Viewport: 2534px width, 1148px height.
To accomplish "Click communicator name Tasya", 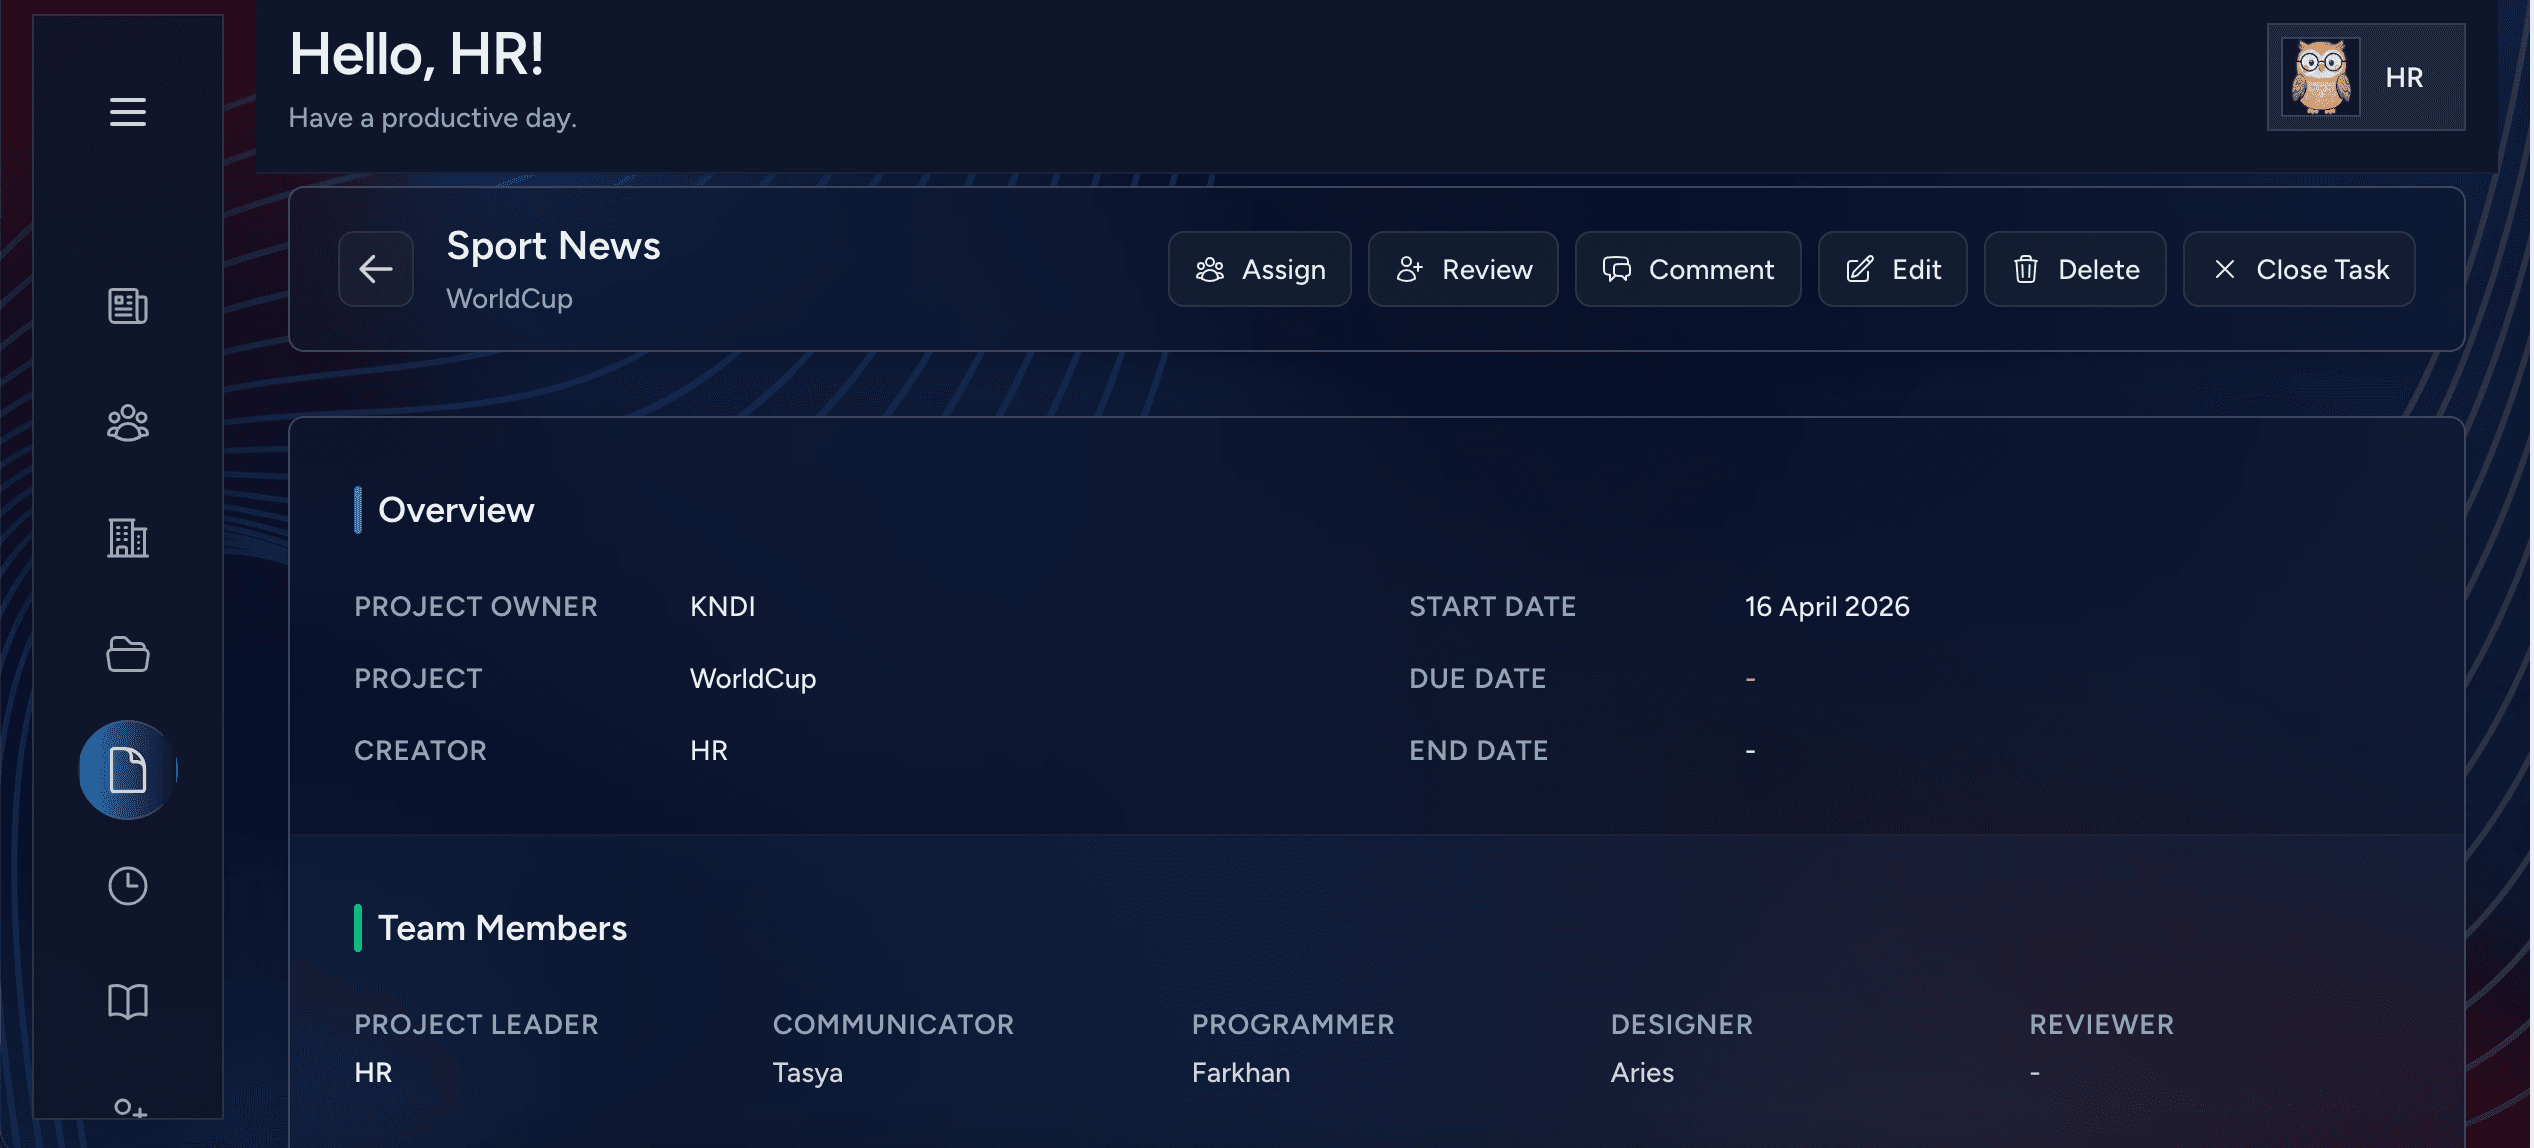I will (808, 1073).
